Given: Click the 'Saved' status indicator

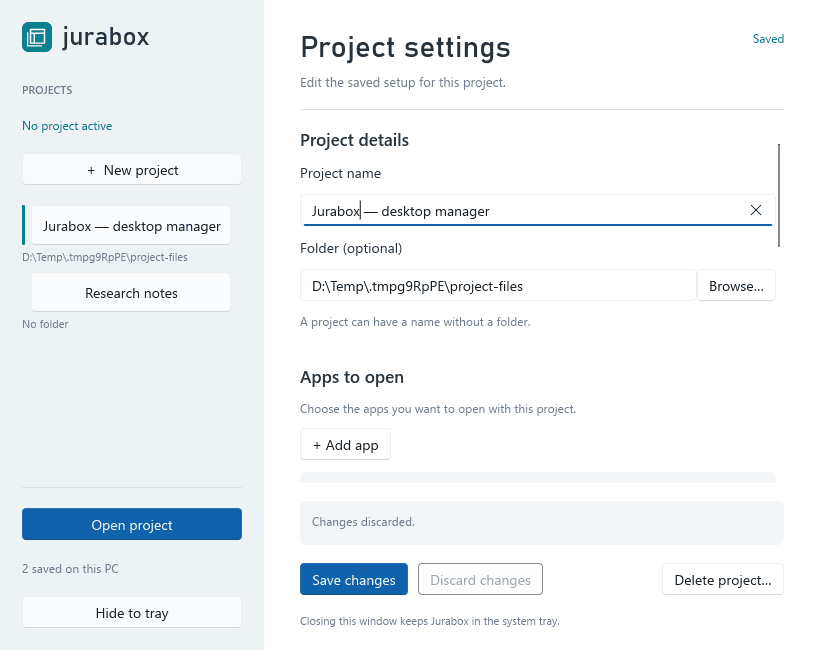Looking at the screenshot, I should (x=768, y=39).
